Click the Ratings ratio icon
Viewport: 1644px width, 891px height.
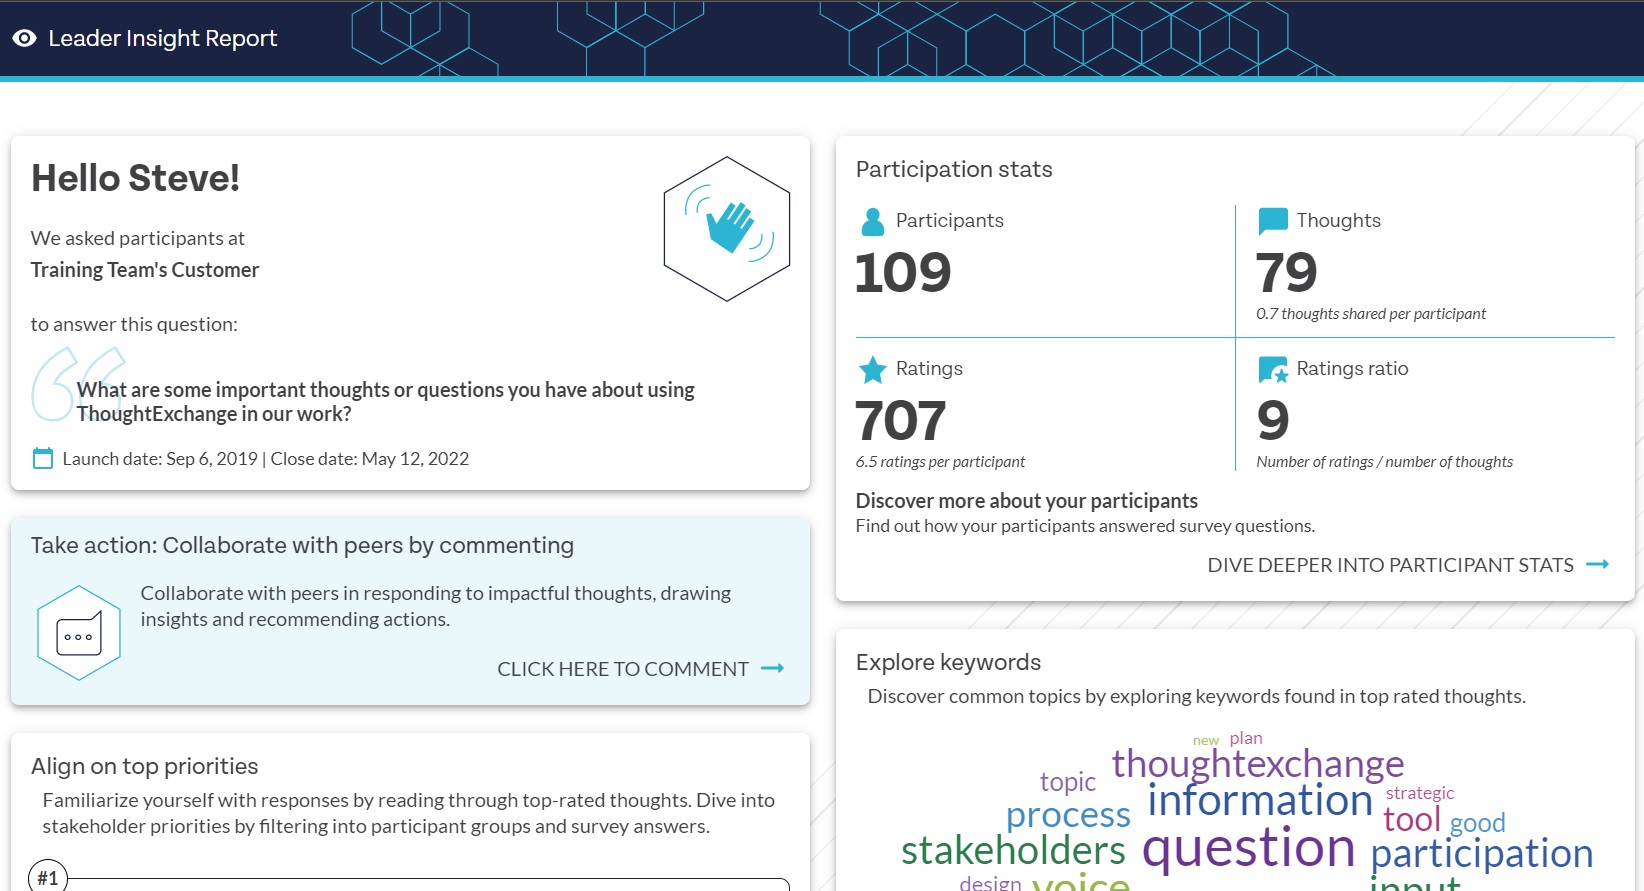point(1273,370)
